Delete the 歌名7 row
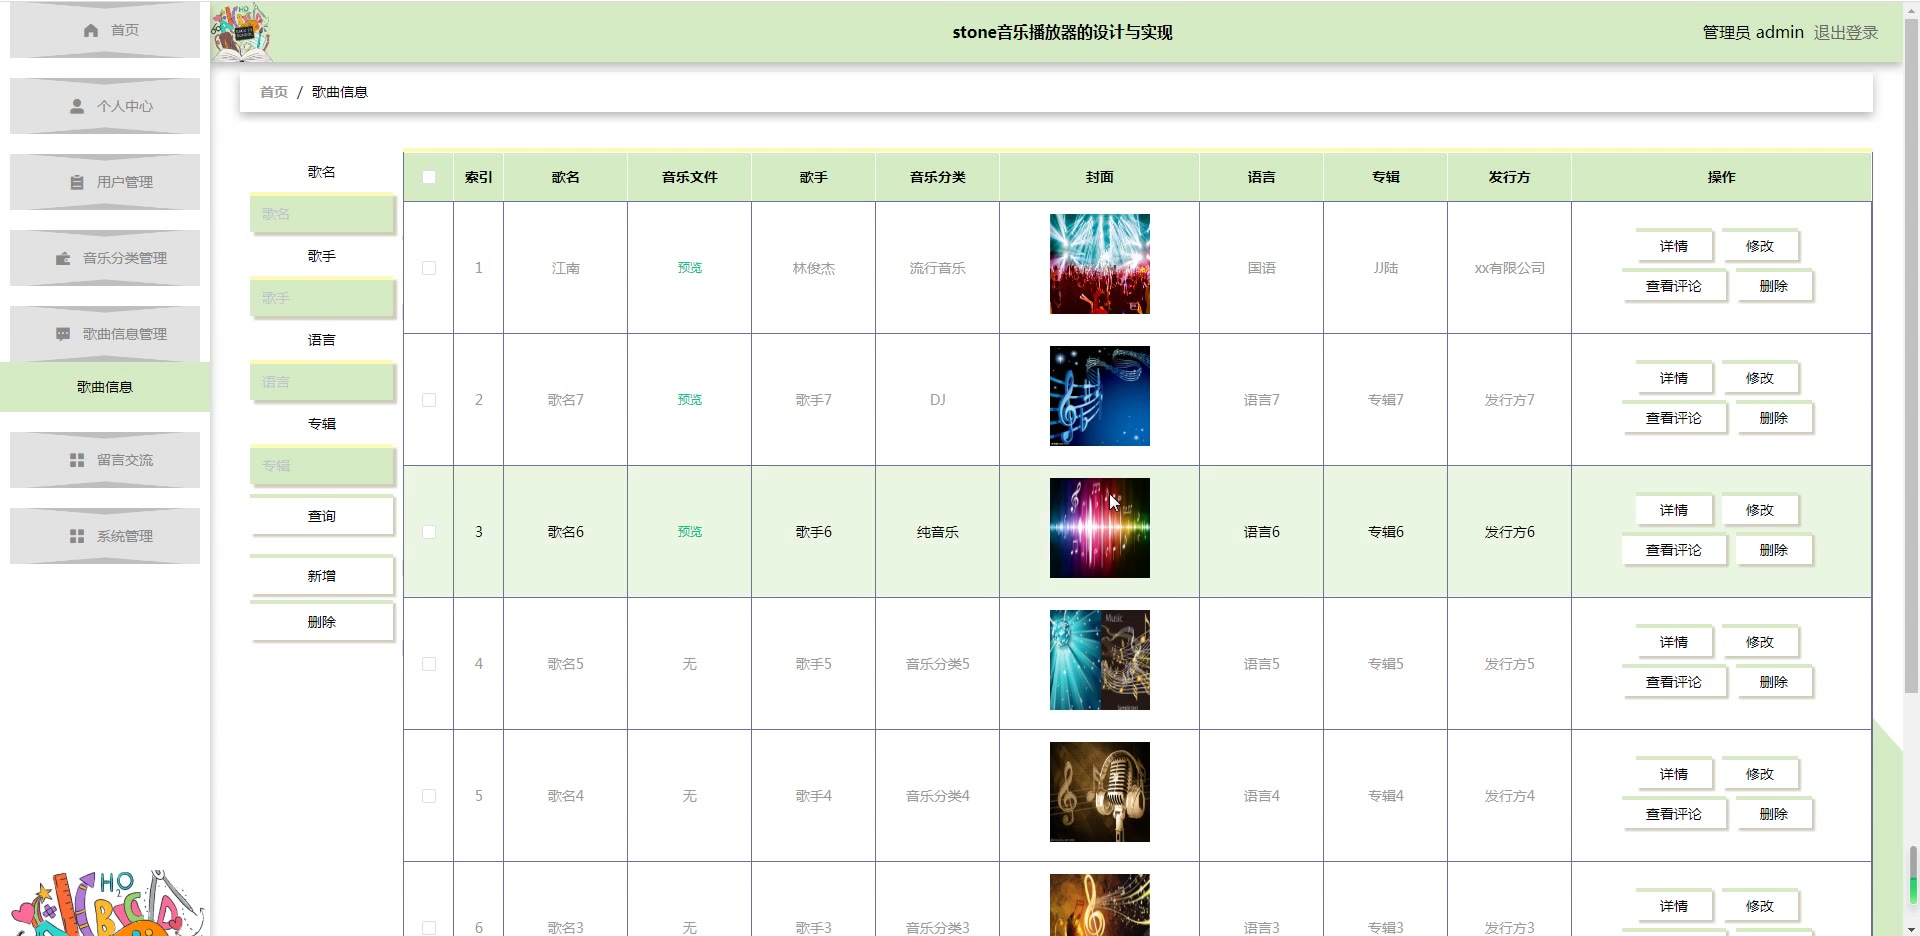The width and height of the screenshot is (1920, 936). click(x=1774, y=418)
